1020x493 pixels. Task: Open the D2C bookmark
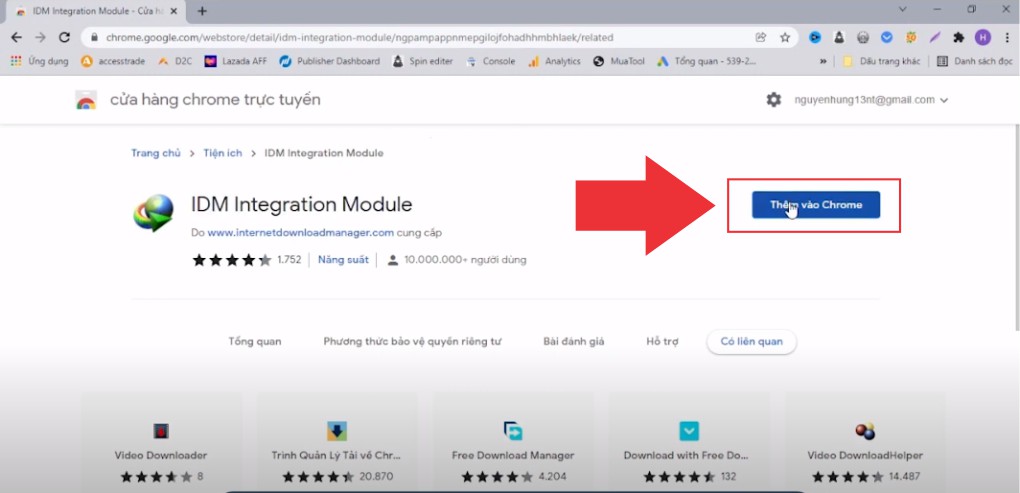click(175, 61)
